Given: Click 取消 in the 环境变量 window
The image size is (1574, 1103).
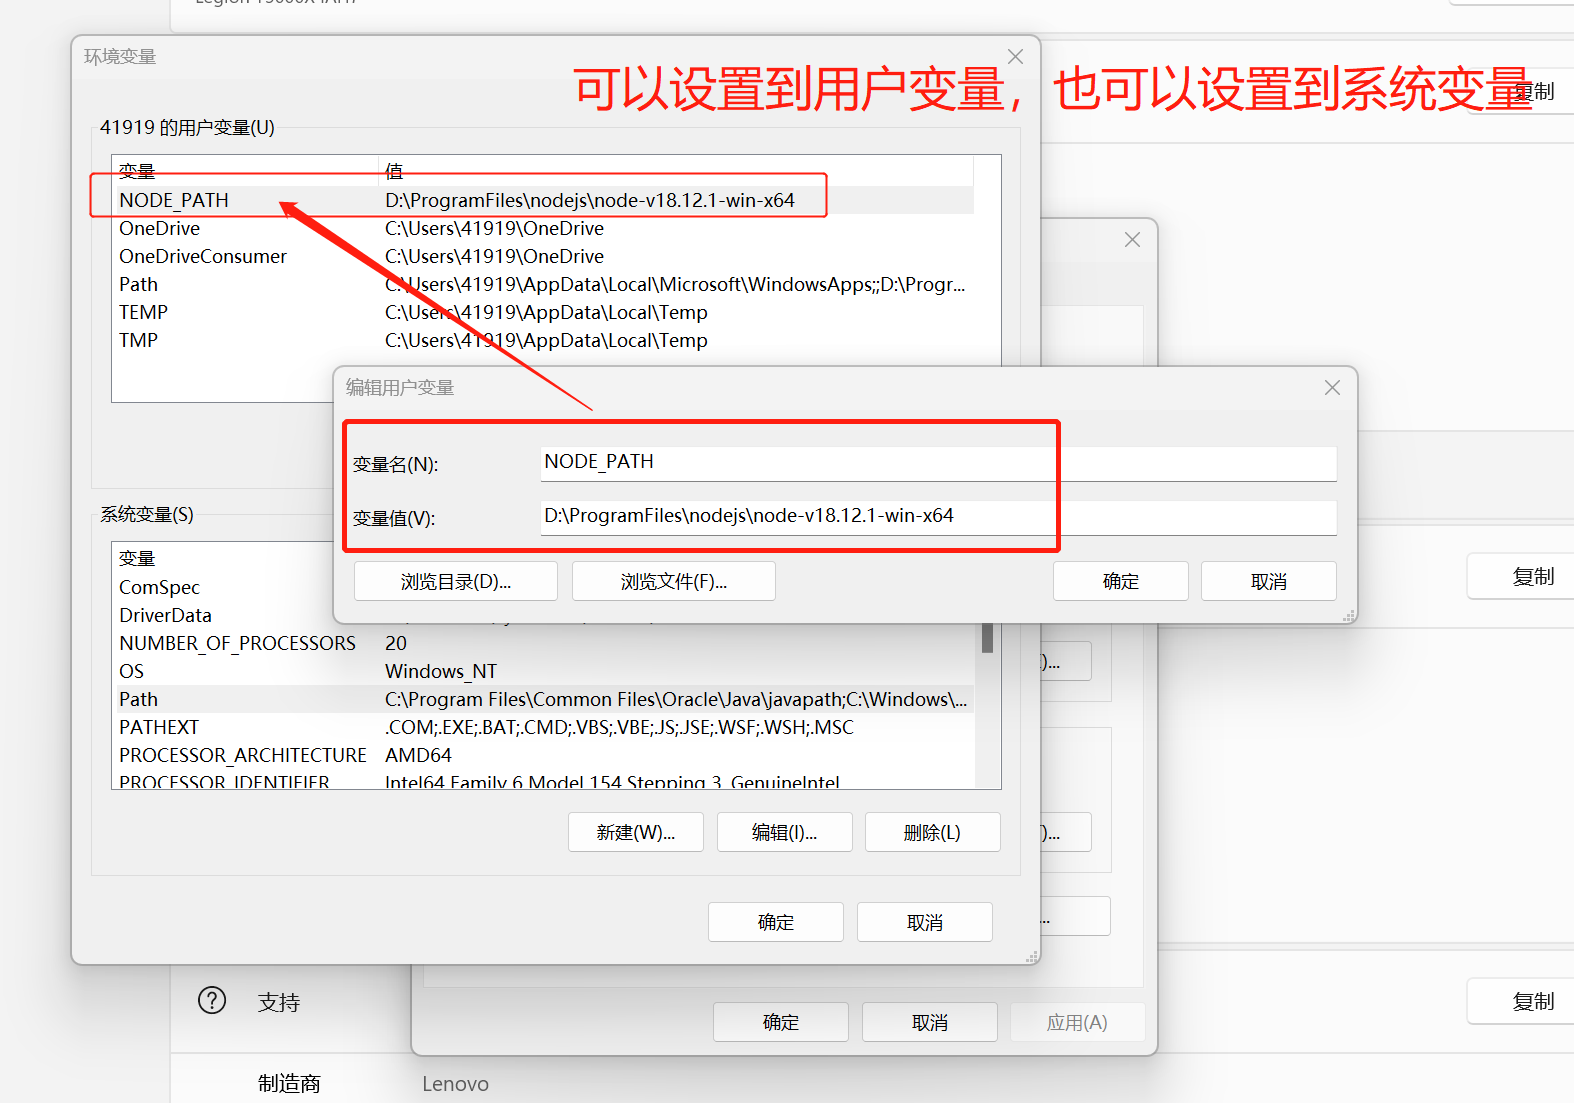Looking at the screenshot, I should pos(925,922).
